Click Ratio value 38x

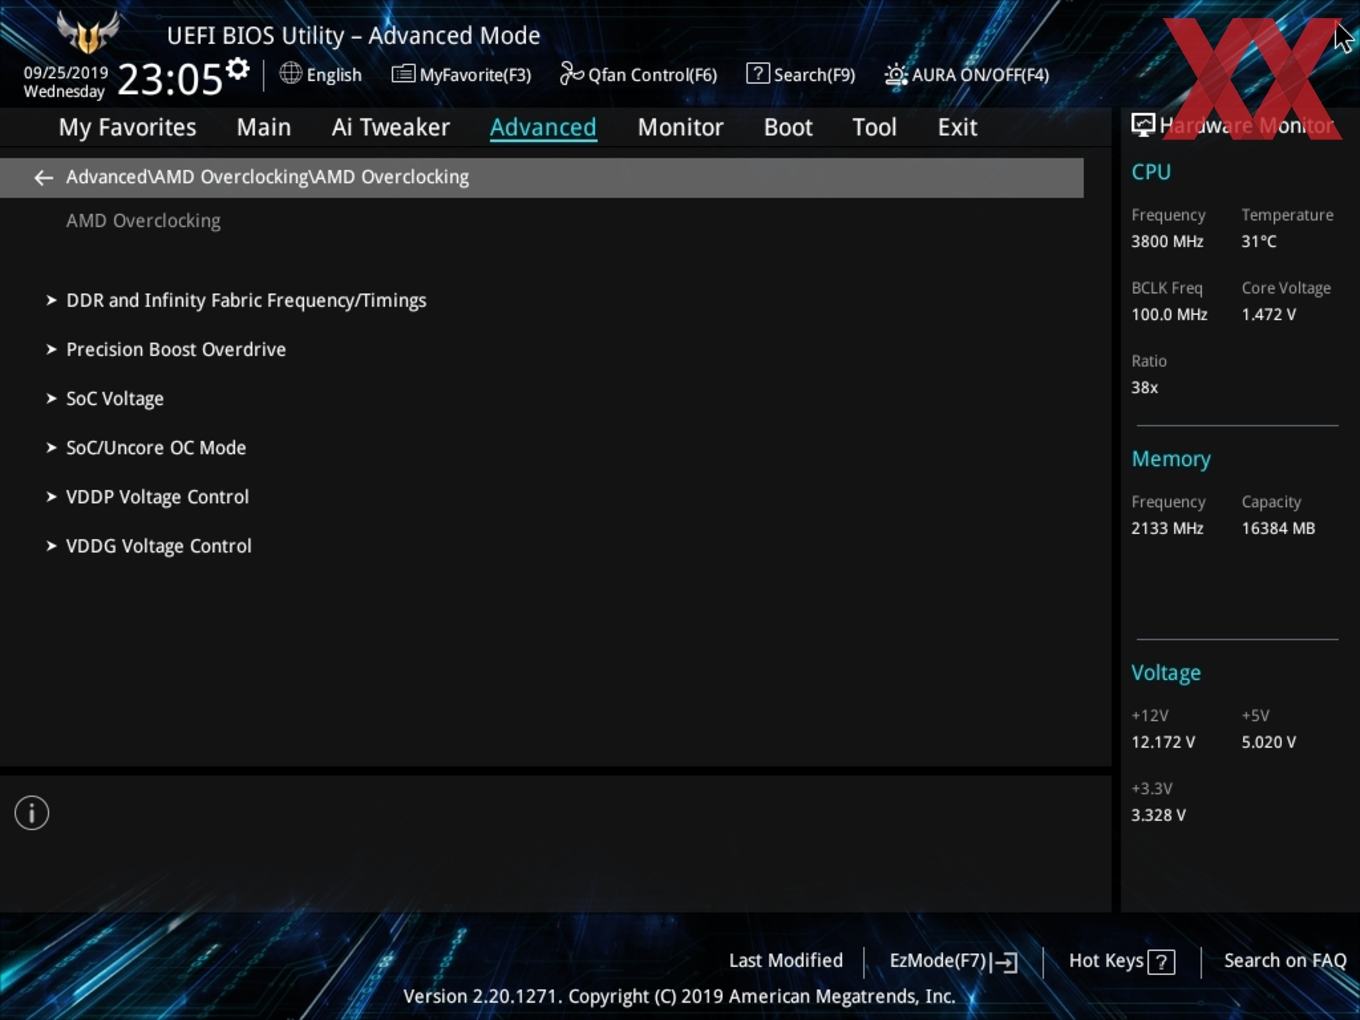pyautogui.click(x=1144, y=387)
